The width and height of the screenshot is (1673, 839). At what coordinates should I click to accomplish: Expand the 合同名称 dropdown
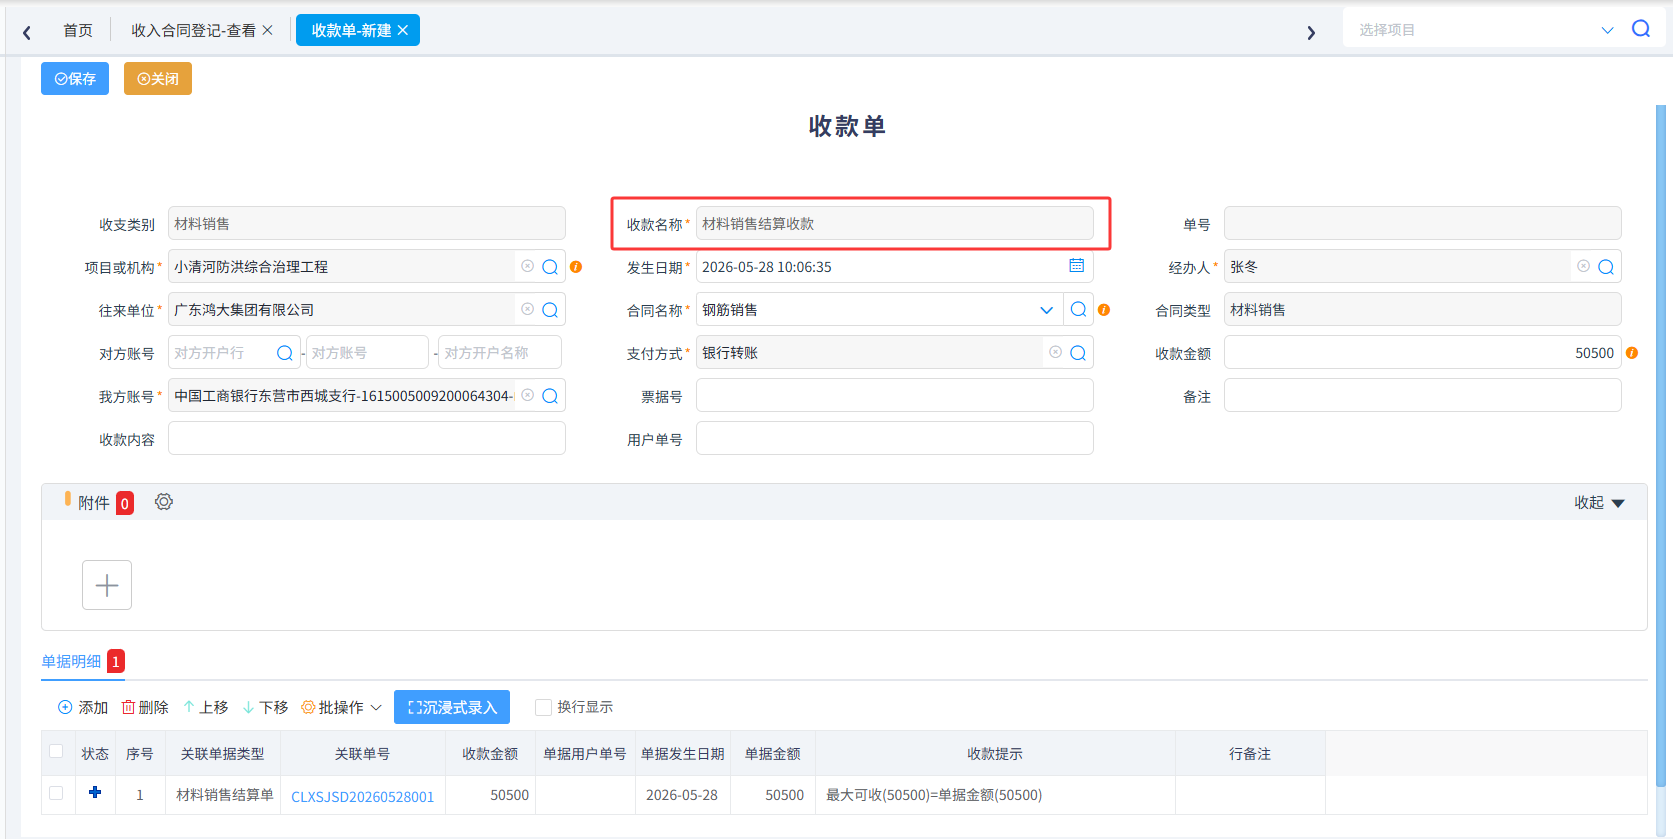coord(1046,310)
